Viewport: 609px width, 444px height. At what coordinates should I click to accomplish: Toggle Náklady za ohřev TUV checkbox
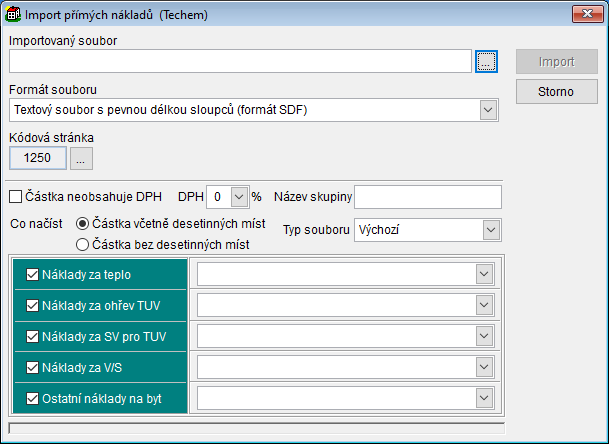click(x=33, y=305)
